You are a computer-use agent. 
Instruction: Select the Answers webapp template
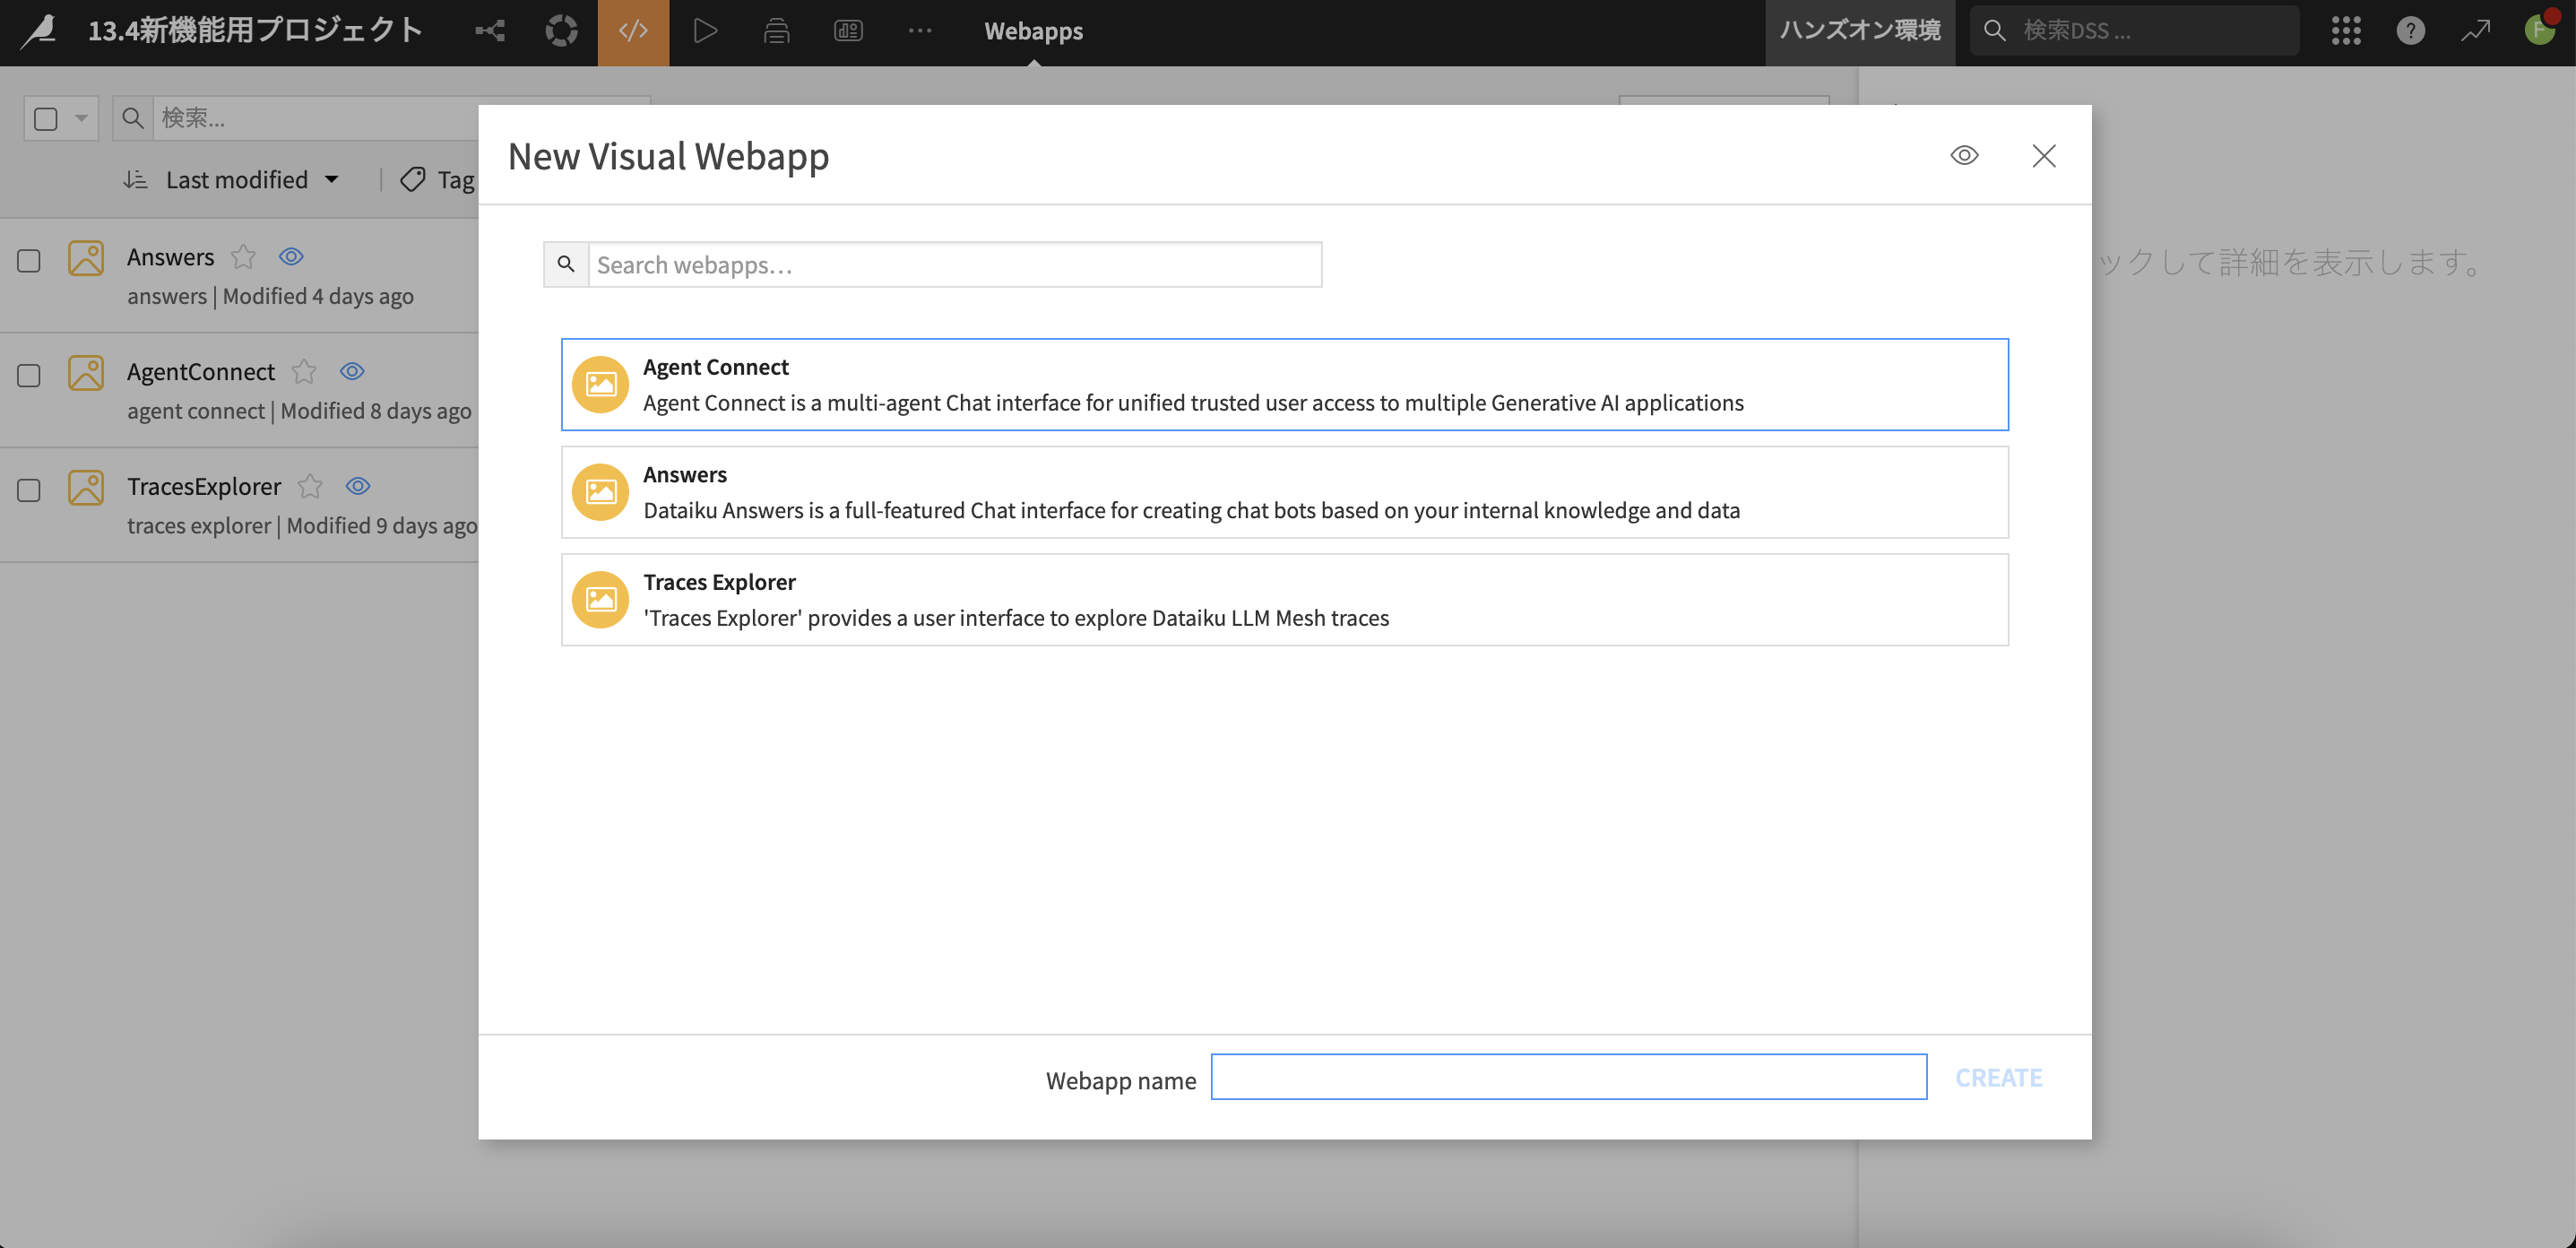pyautogui.click(x=1284, y=492)
